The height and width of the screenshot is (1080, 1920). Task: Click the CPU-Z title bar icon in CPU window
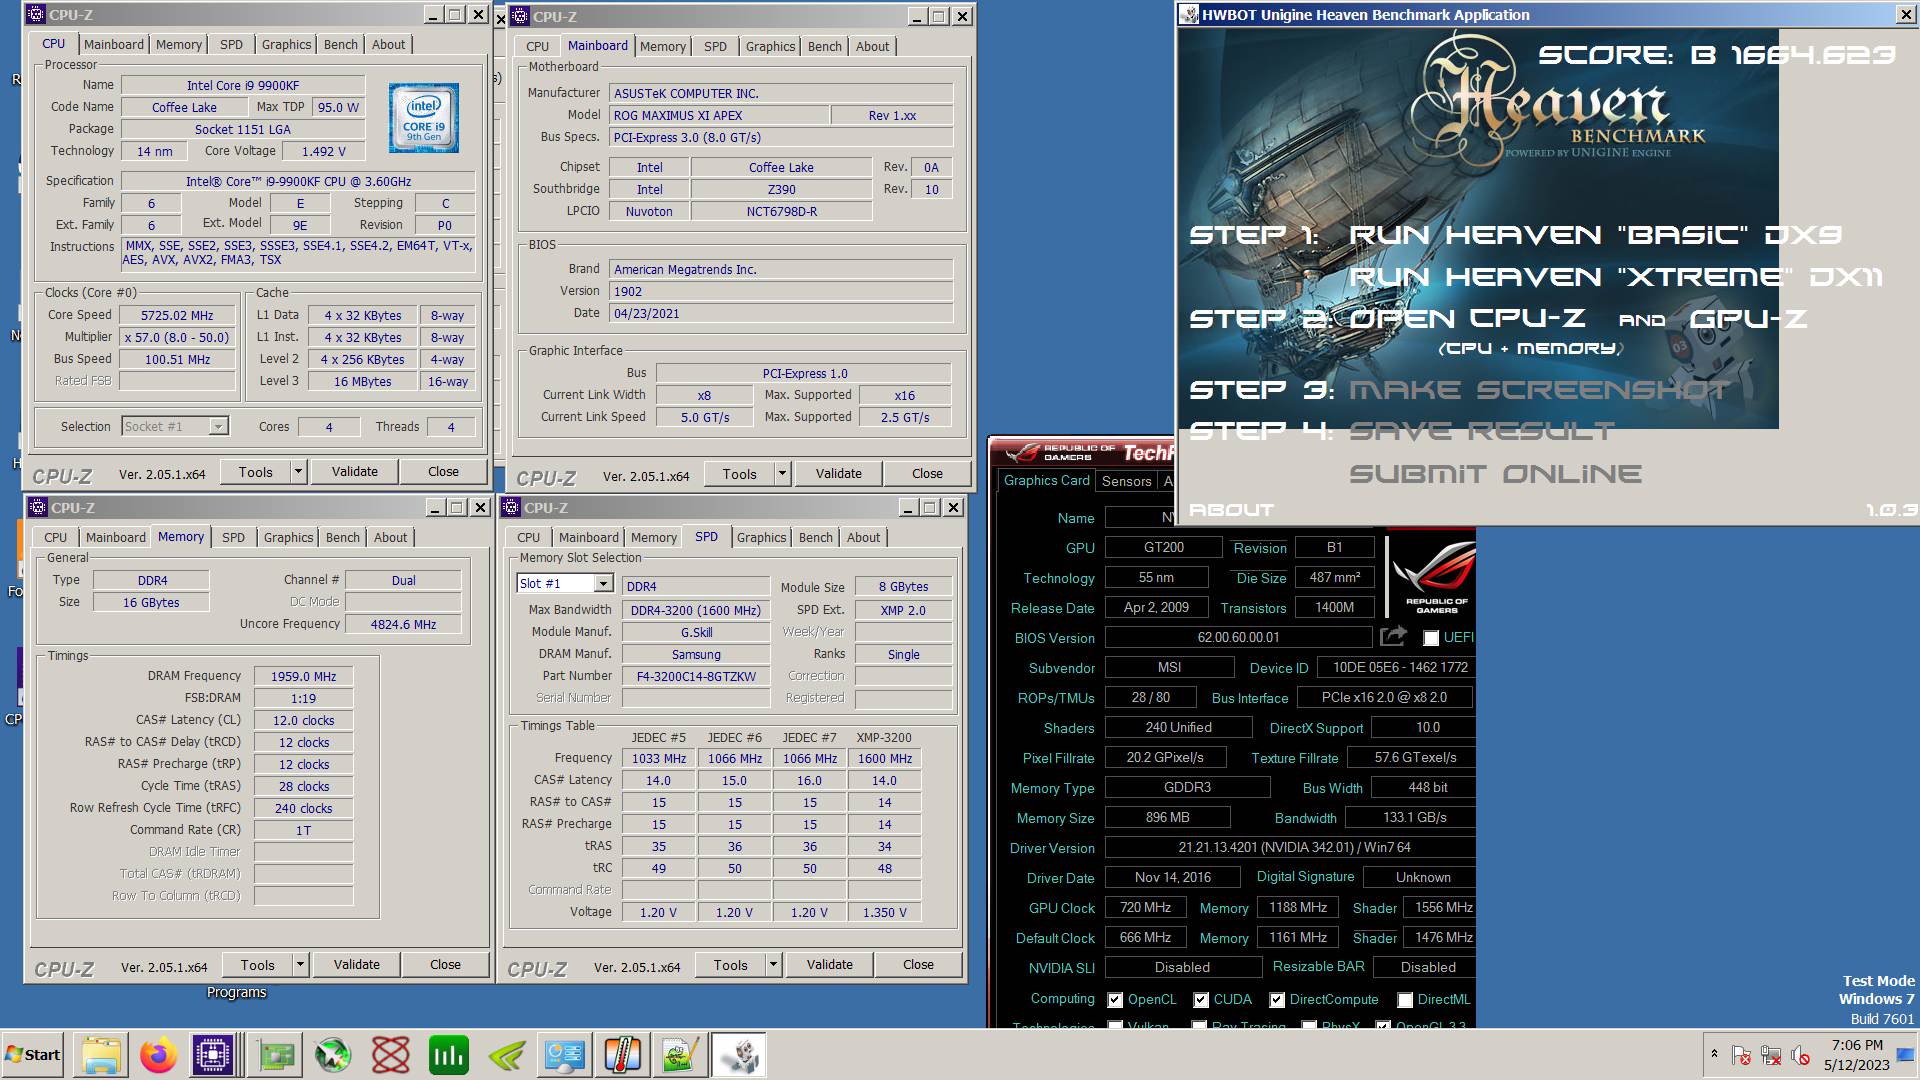[38, 15]
